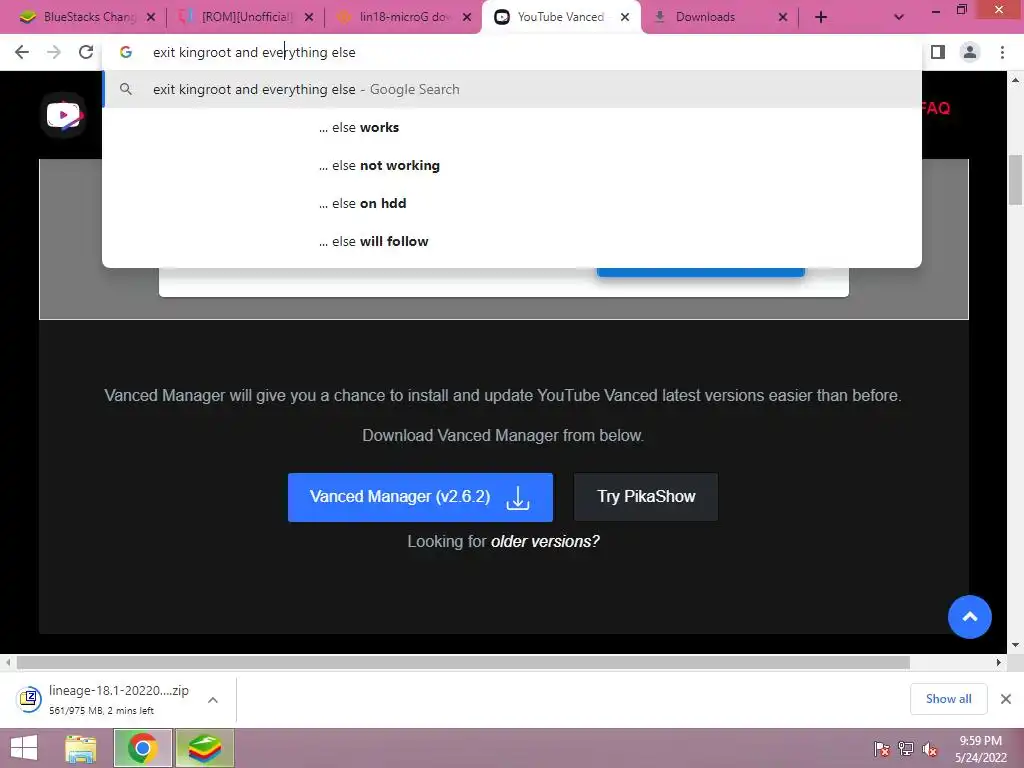The height and width of the screenshot is (768, 1024).
Task: Click the scroll-to-top round button
Action: [x=970, y=616]
